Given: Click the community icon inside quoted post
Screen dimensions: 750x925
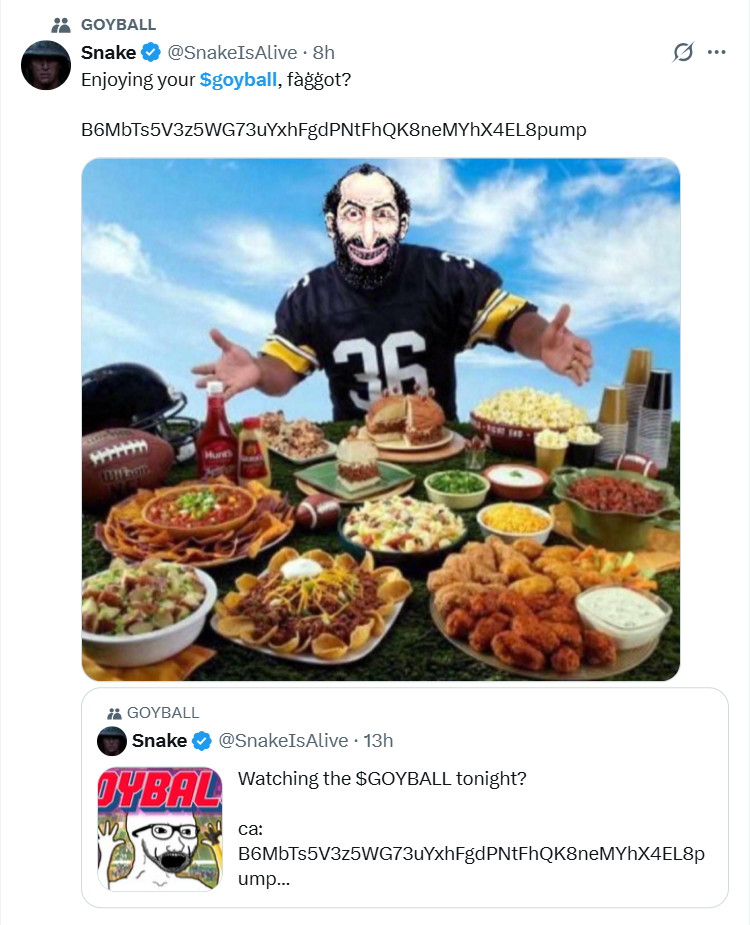Looking at the screenshot, I should pos(114,713).
